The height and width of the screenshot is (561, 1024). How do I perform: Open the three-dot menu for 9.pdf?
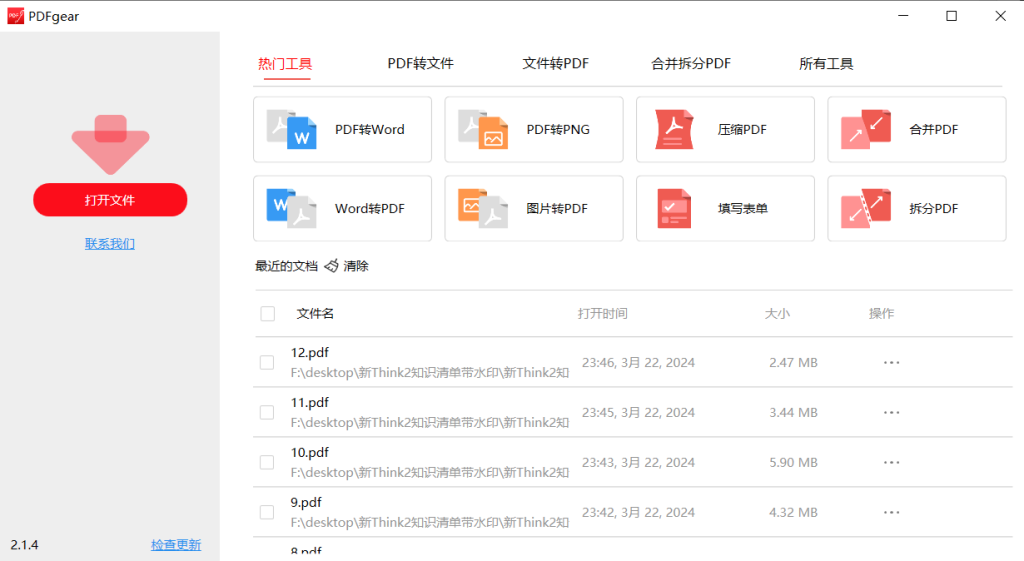point(891,513)
